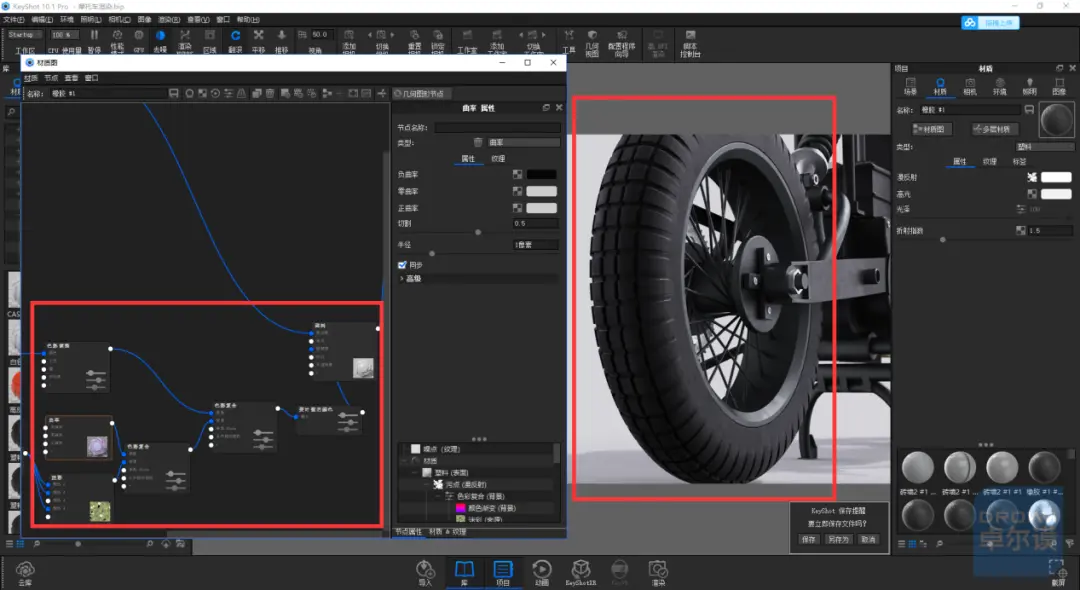Click 另存为 in the save reminder dialog
Screen dimensions: 1080x590
pos(838,540)
